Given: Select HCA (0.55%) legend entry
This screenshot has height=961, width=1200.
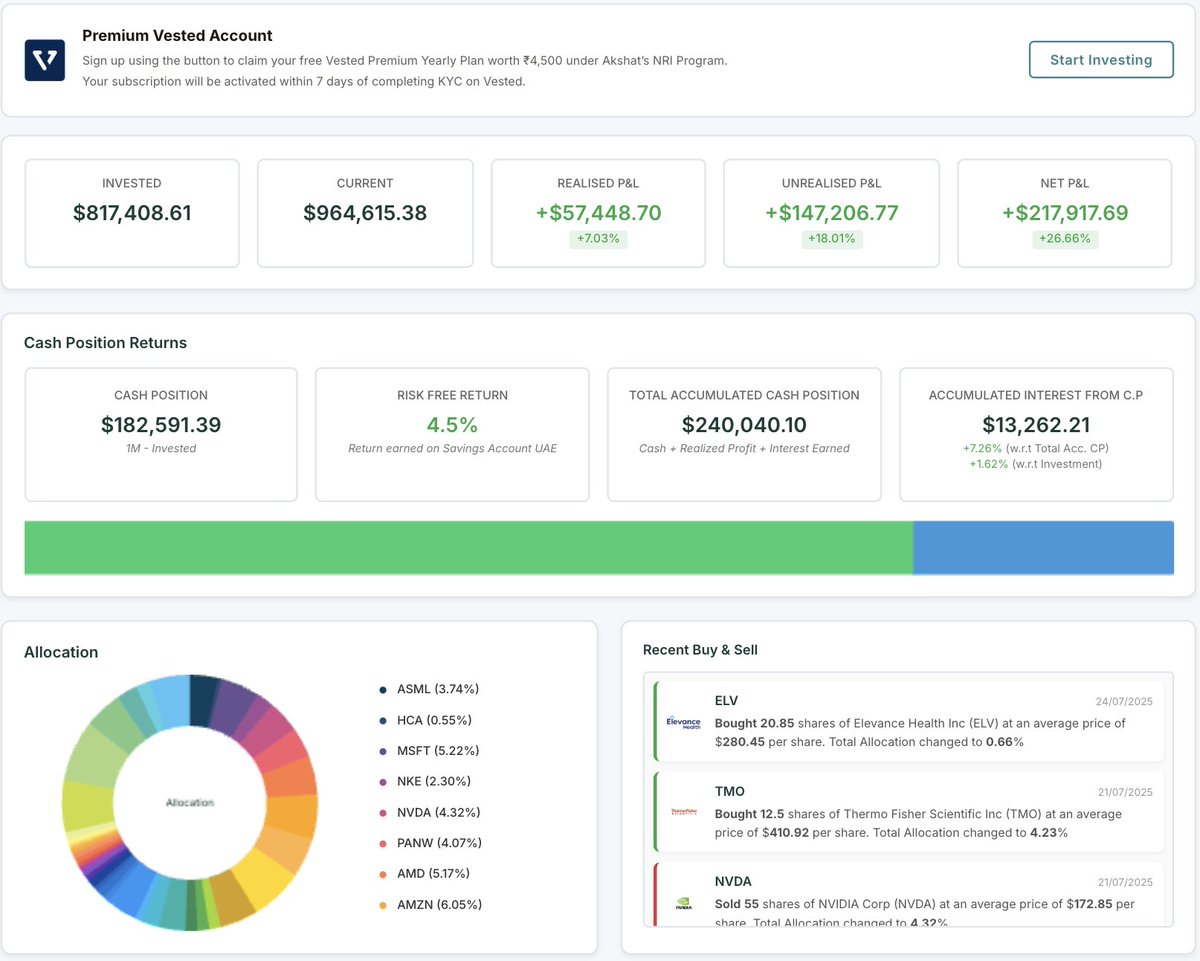Looking at the screenshot, I should click(x=426, y=720).
